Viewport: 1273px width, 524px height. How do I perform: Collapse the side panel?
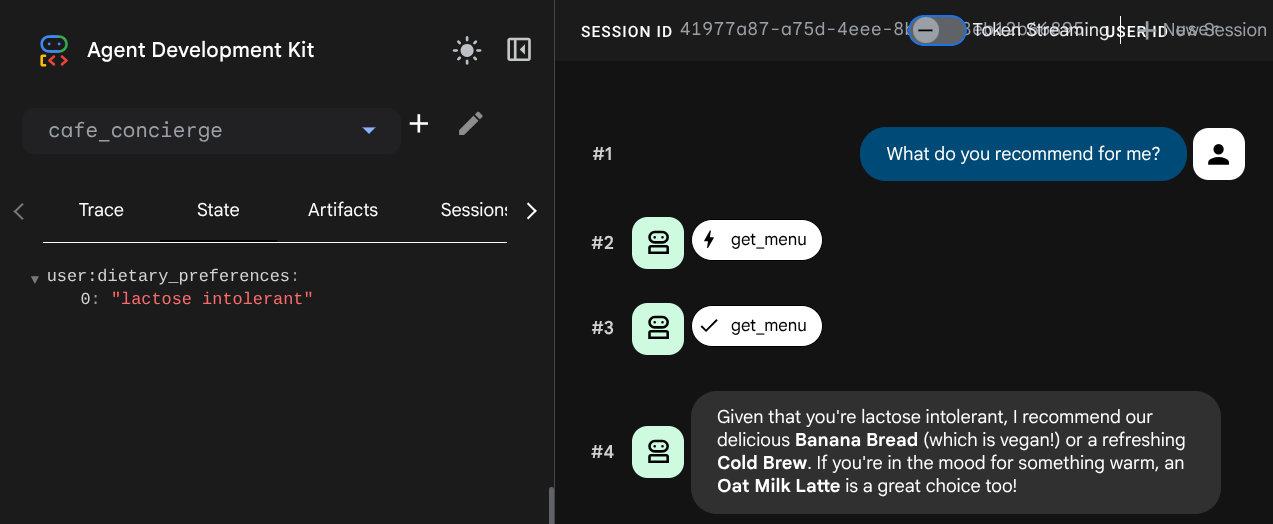(519, 50)
